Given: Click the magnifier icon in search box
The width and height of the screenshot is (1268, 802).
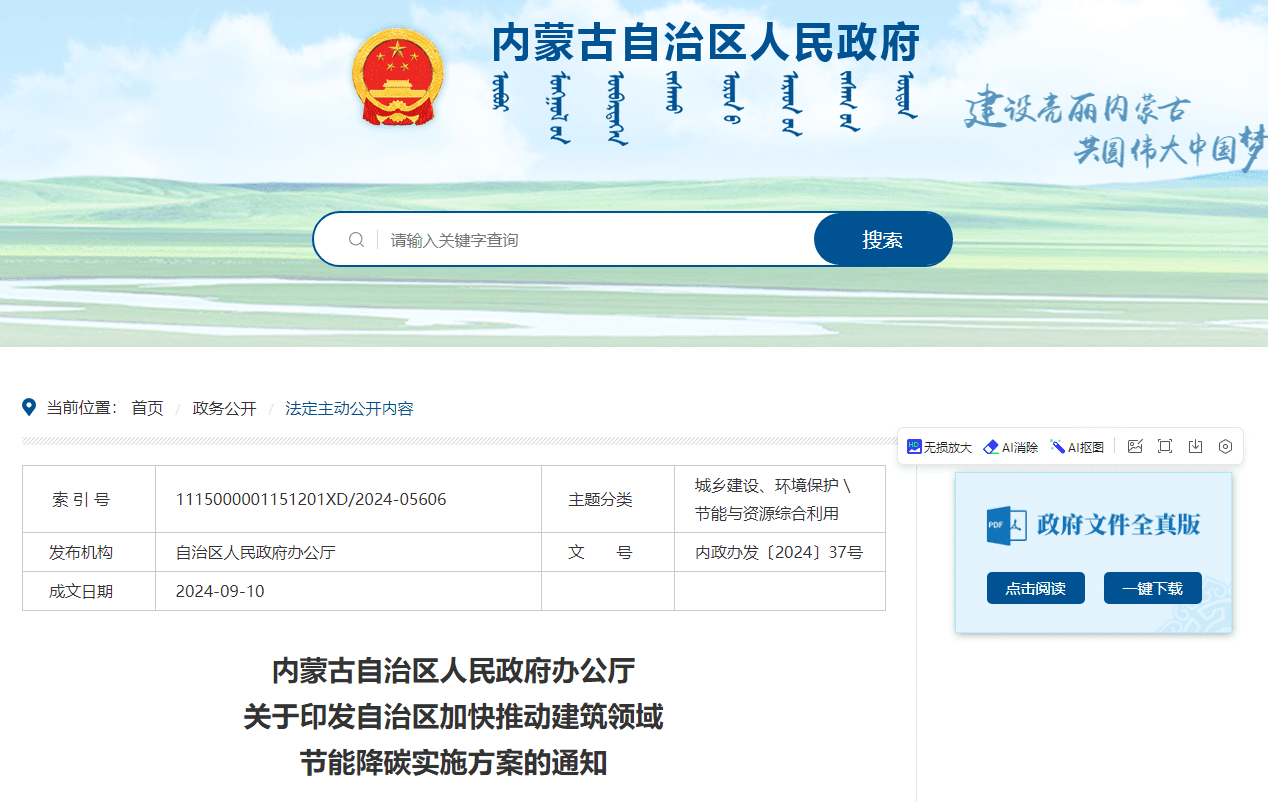Looking at the screenshot, I should coord(356,240).
